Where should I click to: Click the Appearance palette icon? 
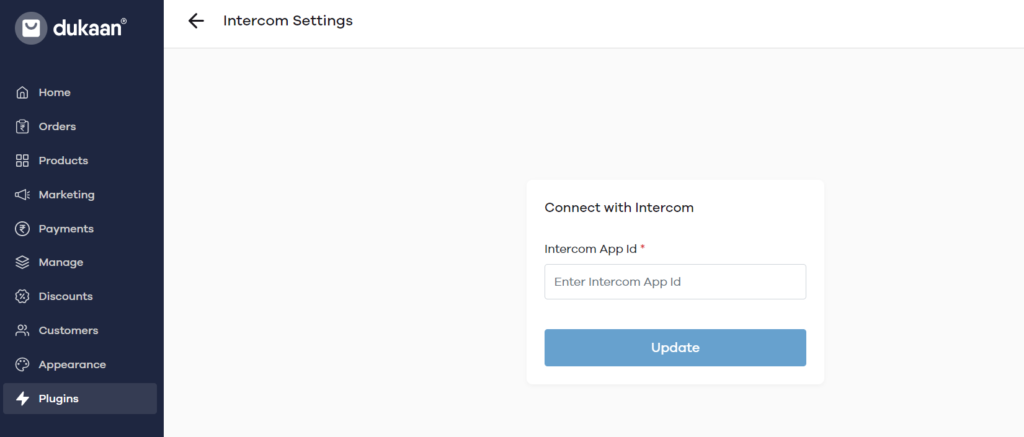22,364
